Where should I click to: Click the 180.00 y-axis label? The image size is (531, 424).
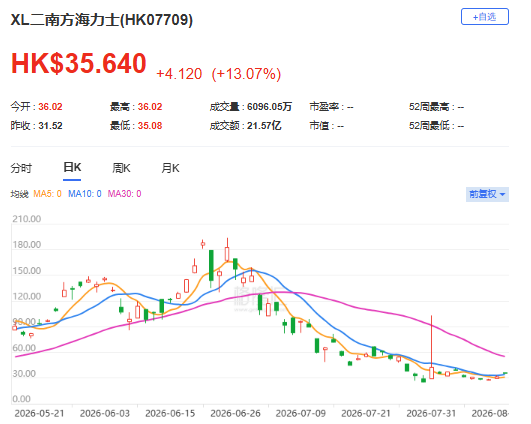pyautogui.click(x=27, y=245)
